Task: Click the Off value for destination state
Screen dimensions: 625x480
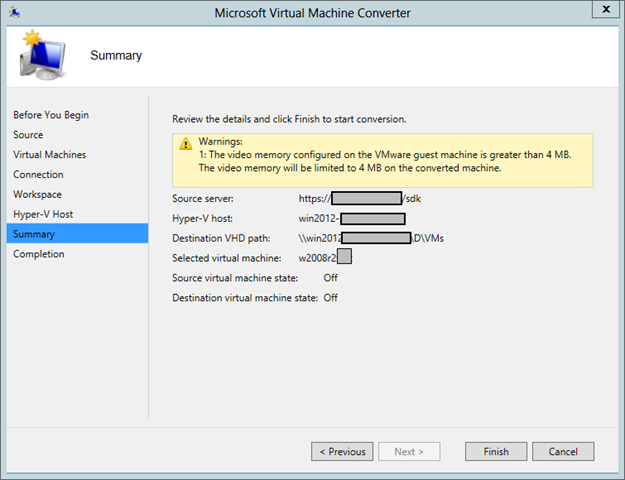Action: (x=330, y=298)
